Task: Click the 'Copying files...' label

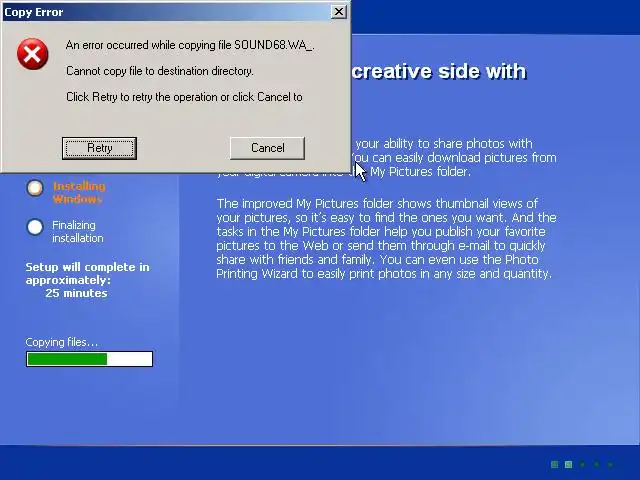Action: [x=62, y=342]
